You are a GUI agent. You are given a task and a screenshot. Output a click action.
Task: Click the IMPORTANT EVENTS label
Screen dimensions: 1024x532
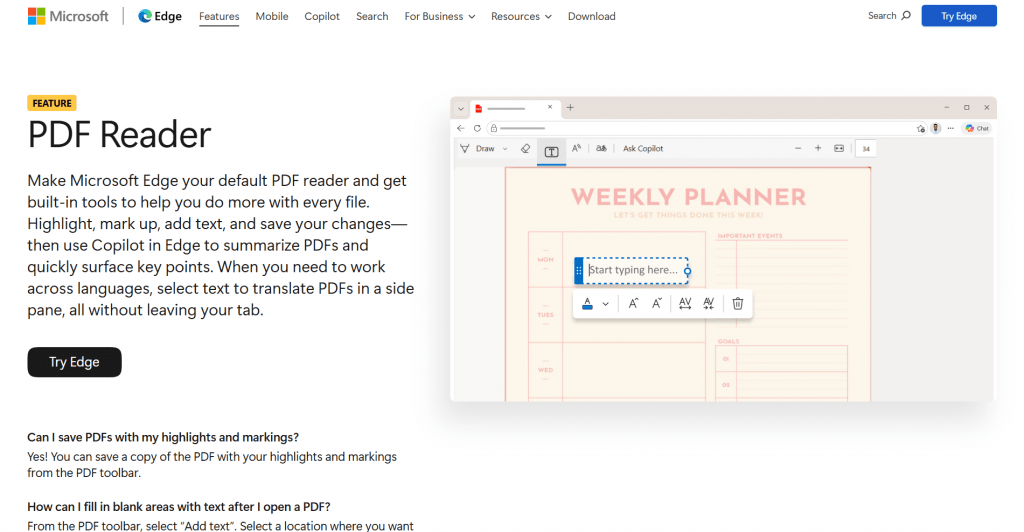[750, 236]
